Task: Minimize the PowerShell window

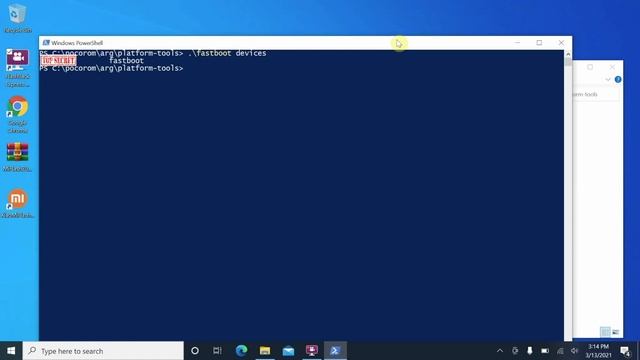Action: point(517,42)
